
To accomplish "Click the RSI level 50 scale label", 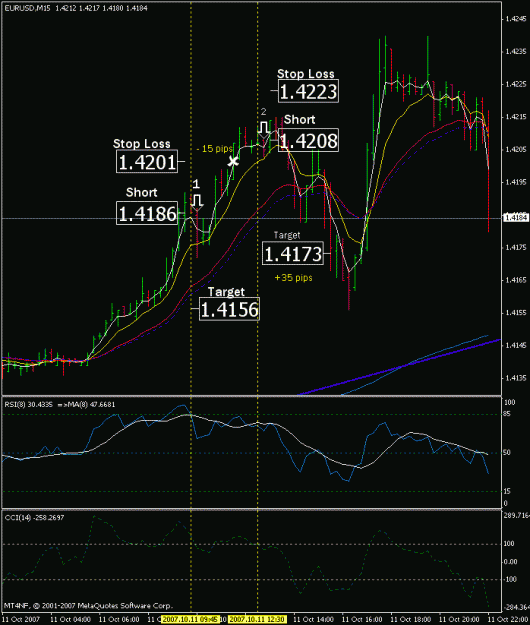I will coord(507,453).
